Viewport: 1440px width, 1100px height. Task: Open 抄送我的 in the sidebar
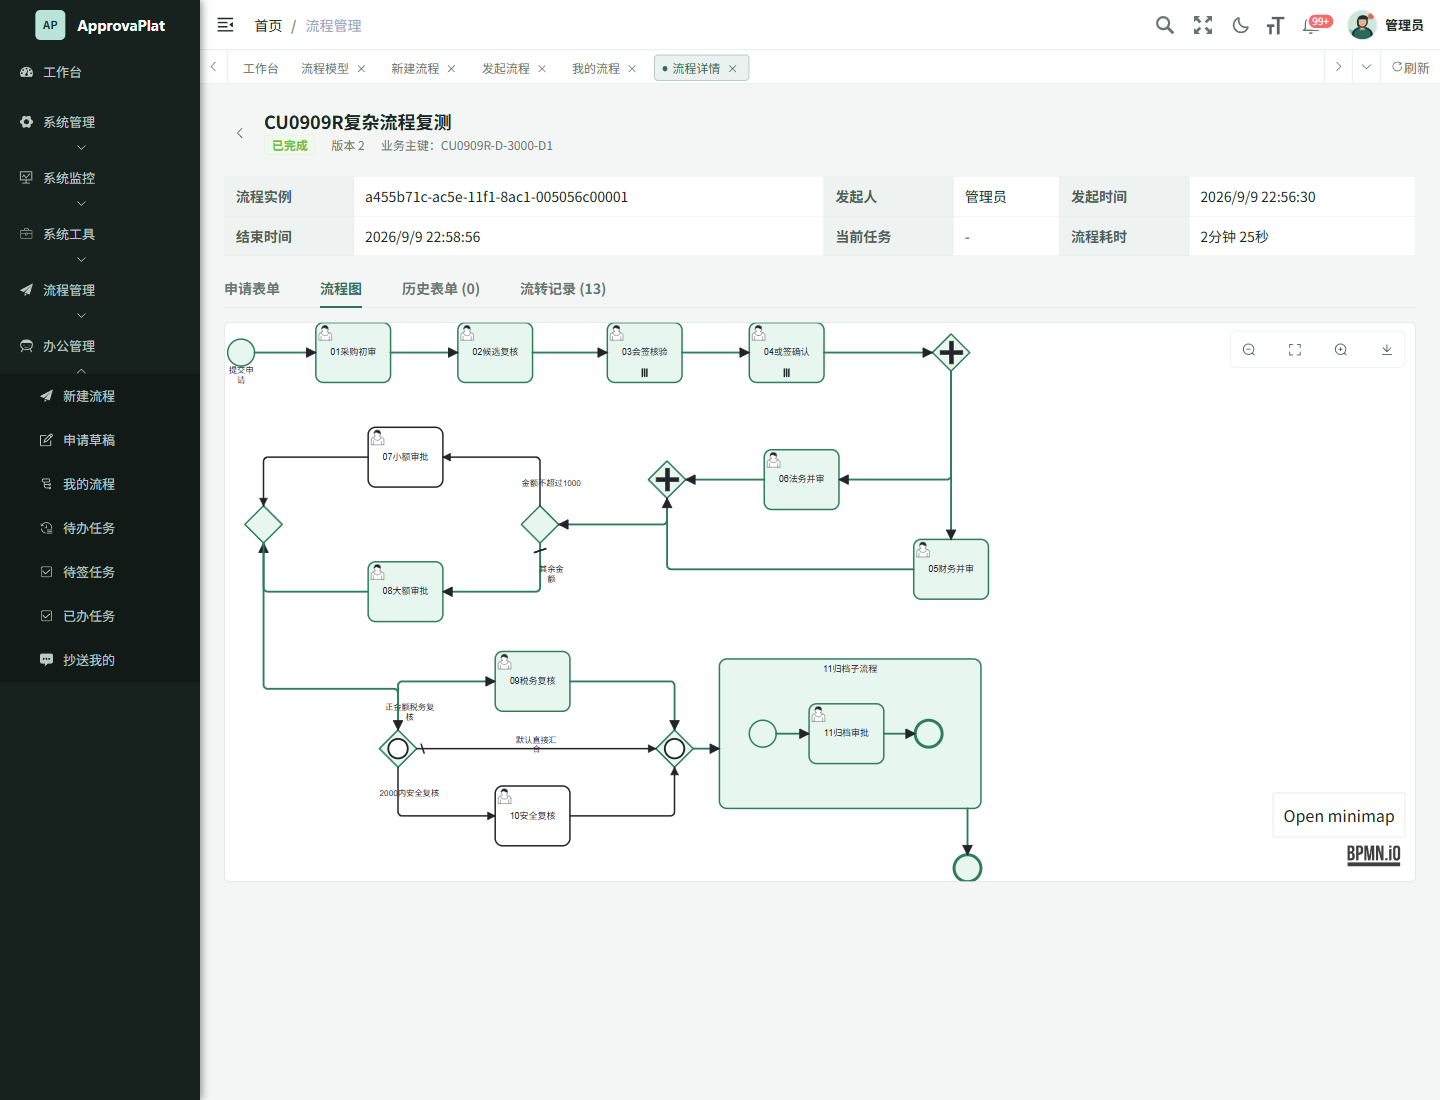[x=100, y=660]
